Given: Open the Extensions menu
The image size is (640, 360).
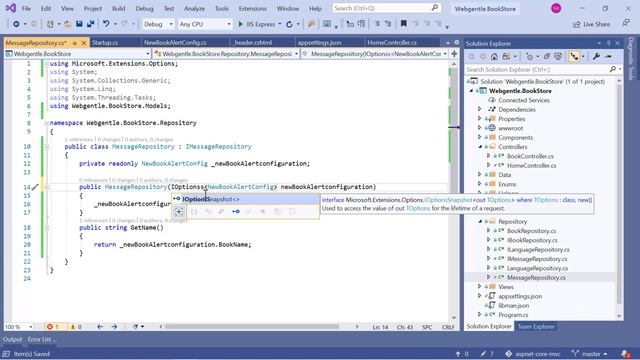Looking at the screenshot, I should point(252,8).
